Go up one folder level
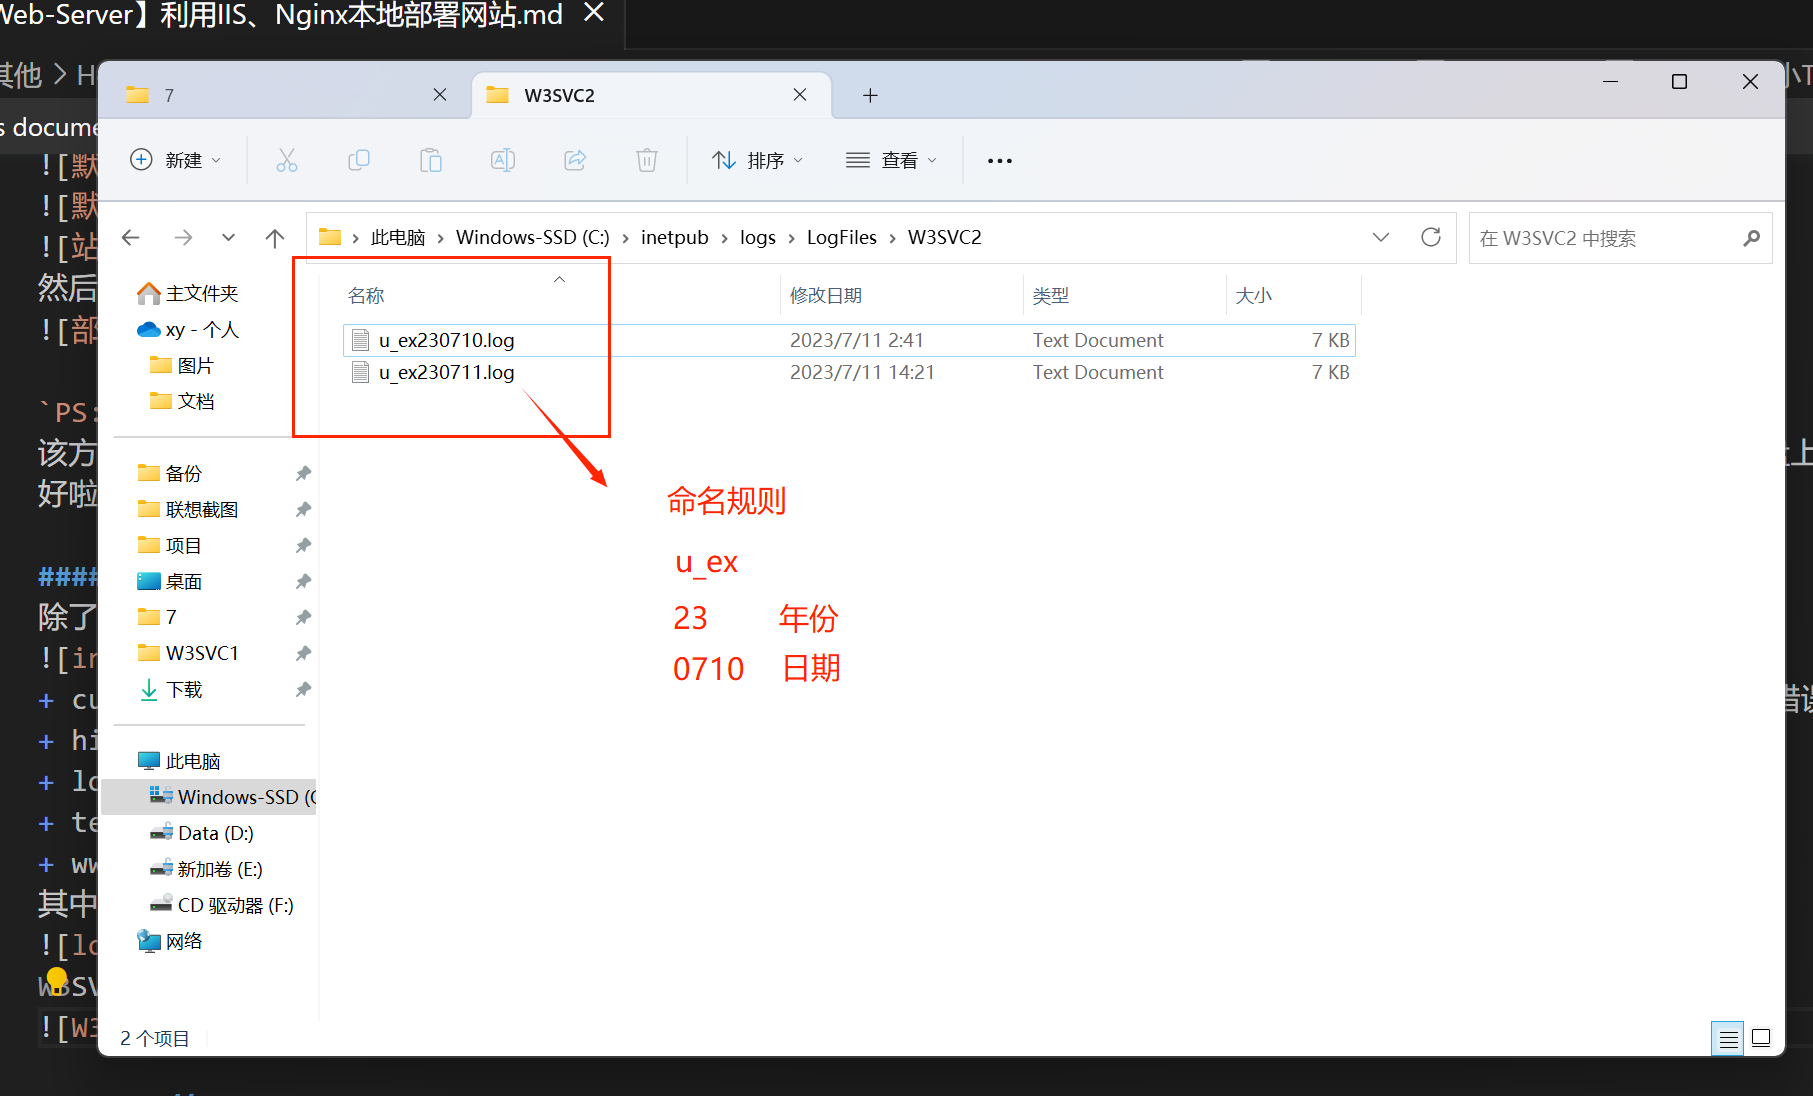Viewport: 1813px width, 1096px height. pyautogui.click(x=275, y=237)
